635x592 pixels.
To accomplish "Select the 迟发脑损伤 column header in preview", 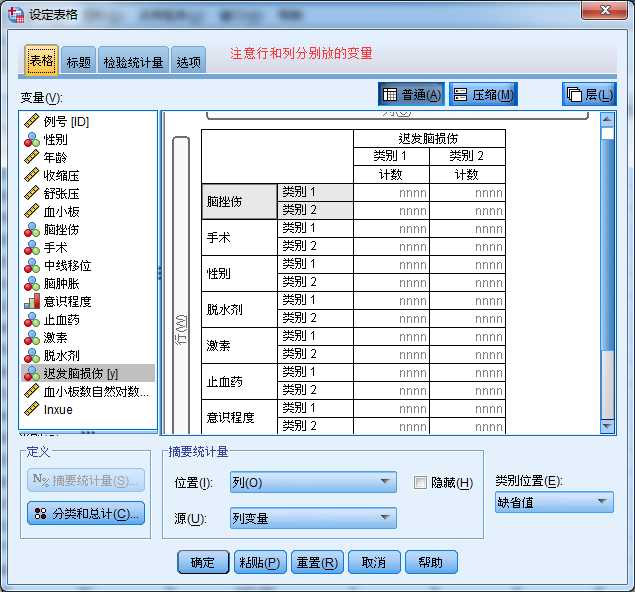I will click(429, 138).
